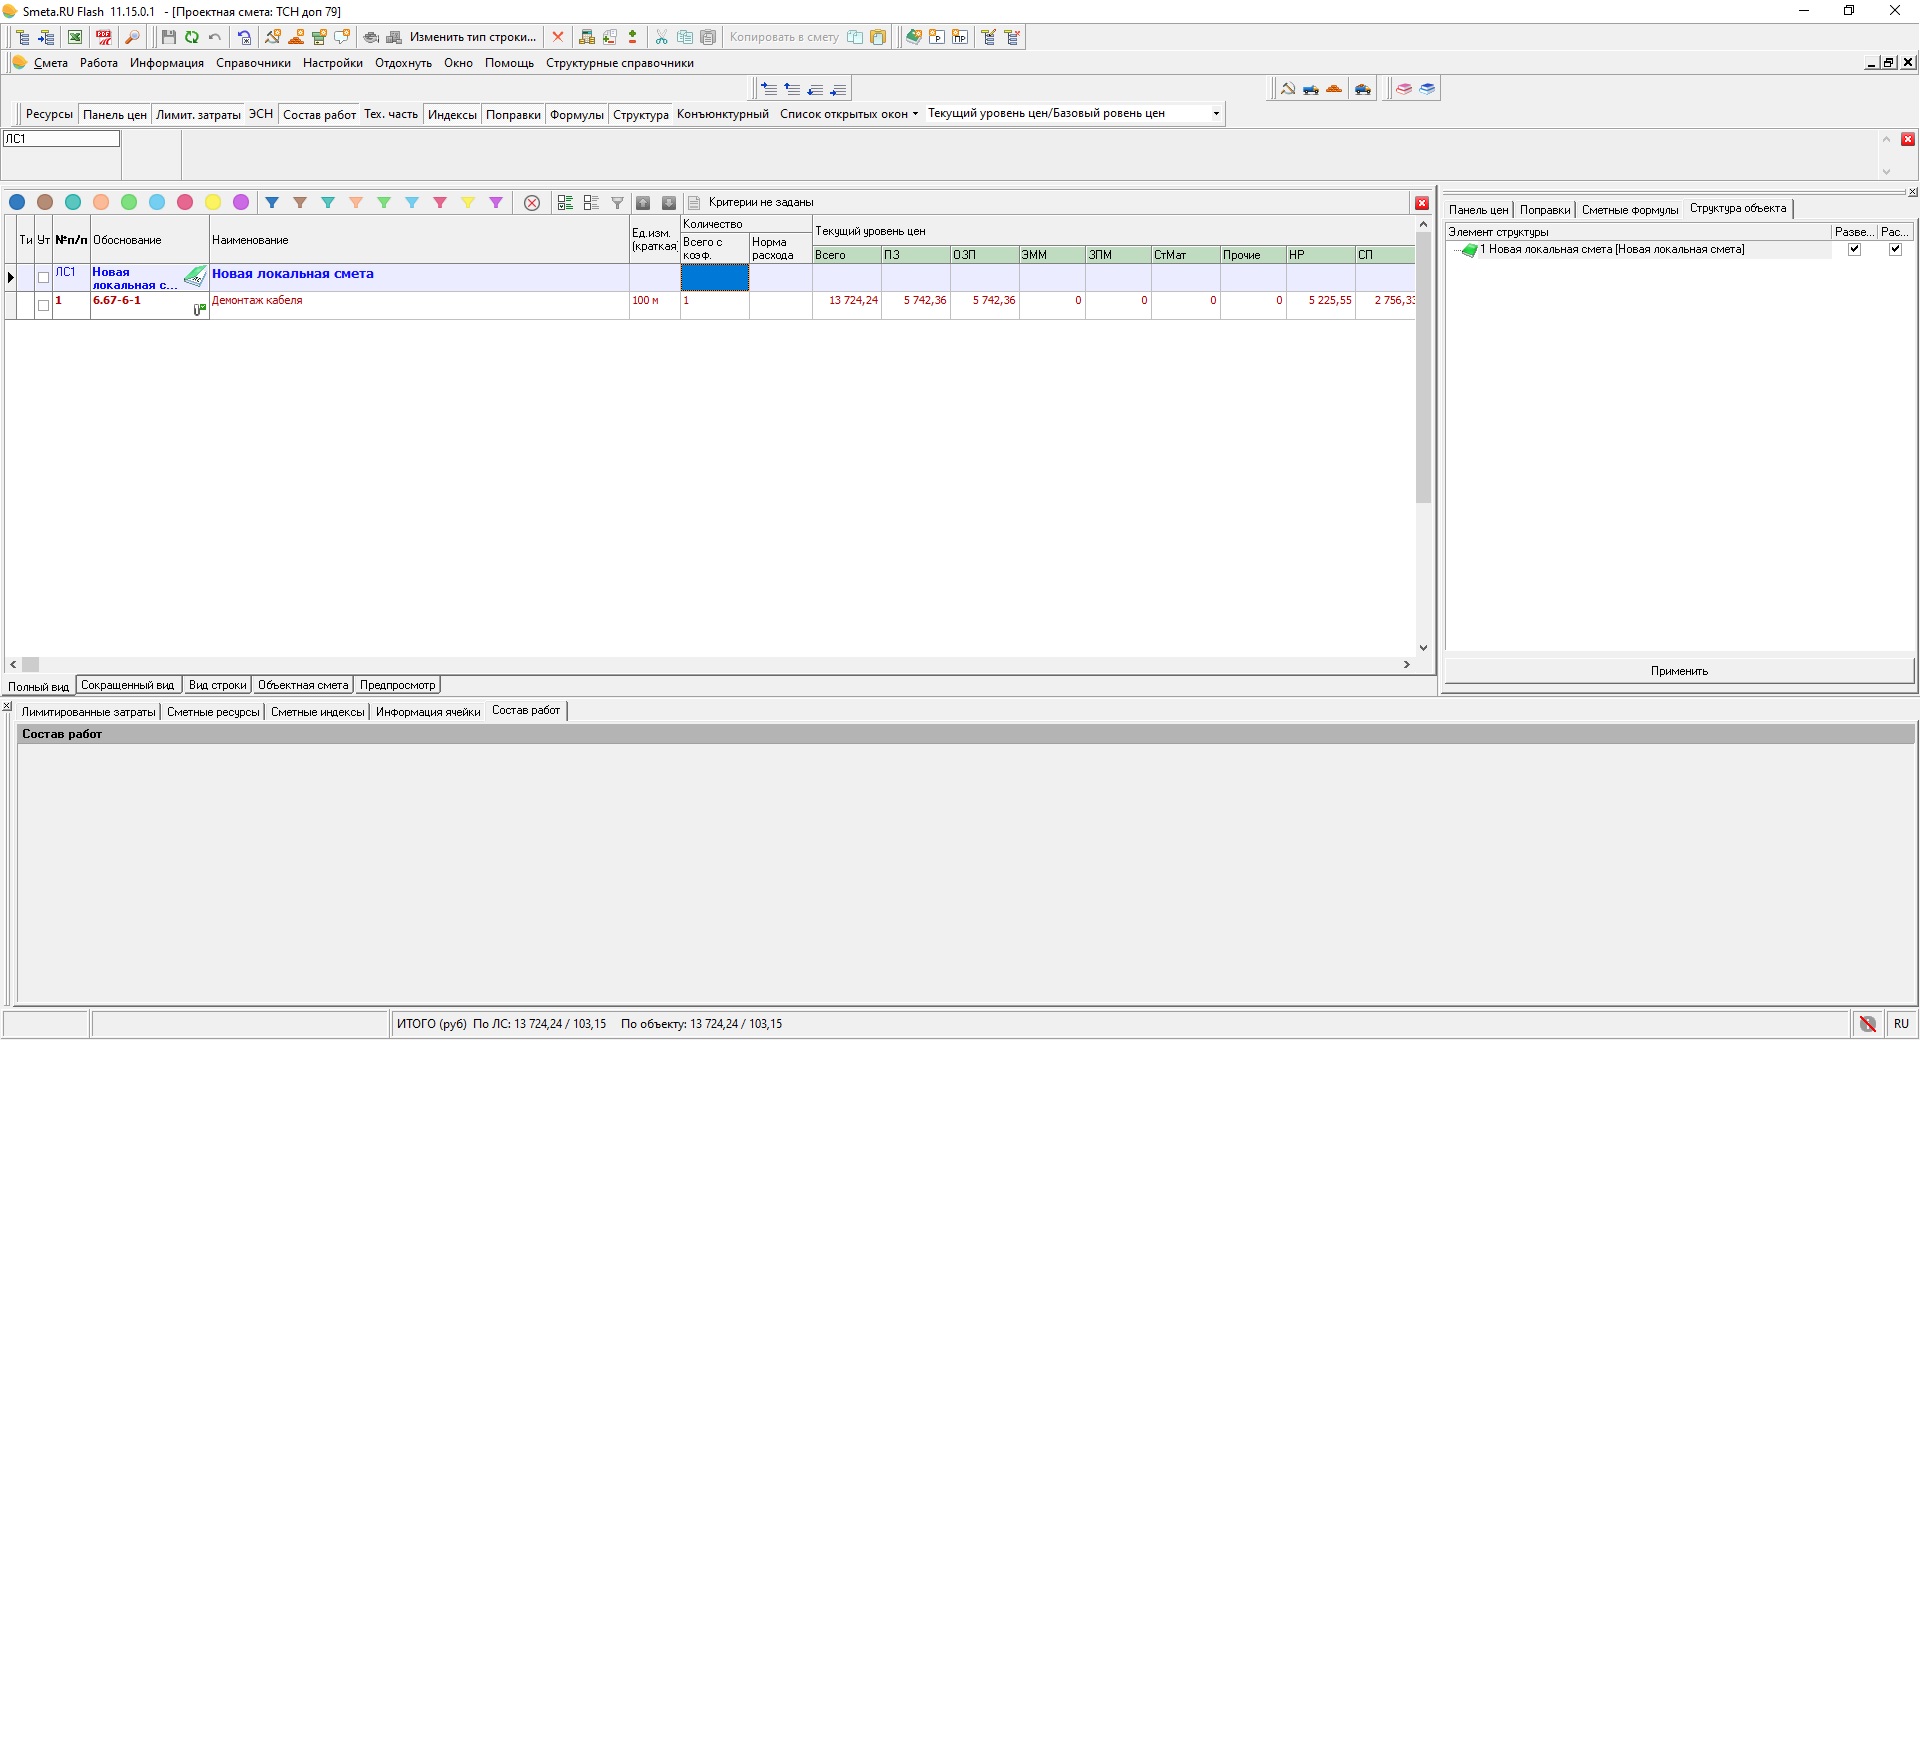
Task: Click the save diskette icon
Action: pyautogui.click(x=168, y=37)
